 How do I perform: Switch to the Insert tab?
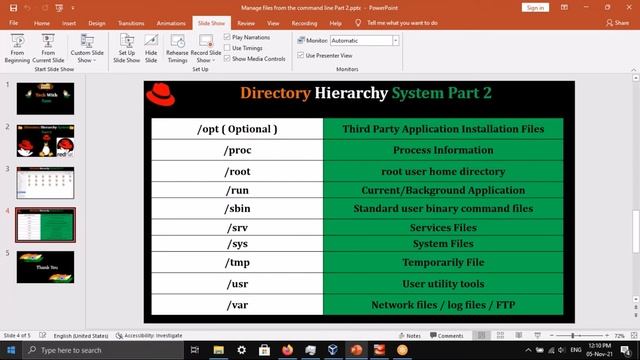(69, 23)
